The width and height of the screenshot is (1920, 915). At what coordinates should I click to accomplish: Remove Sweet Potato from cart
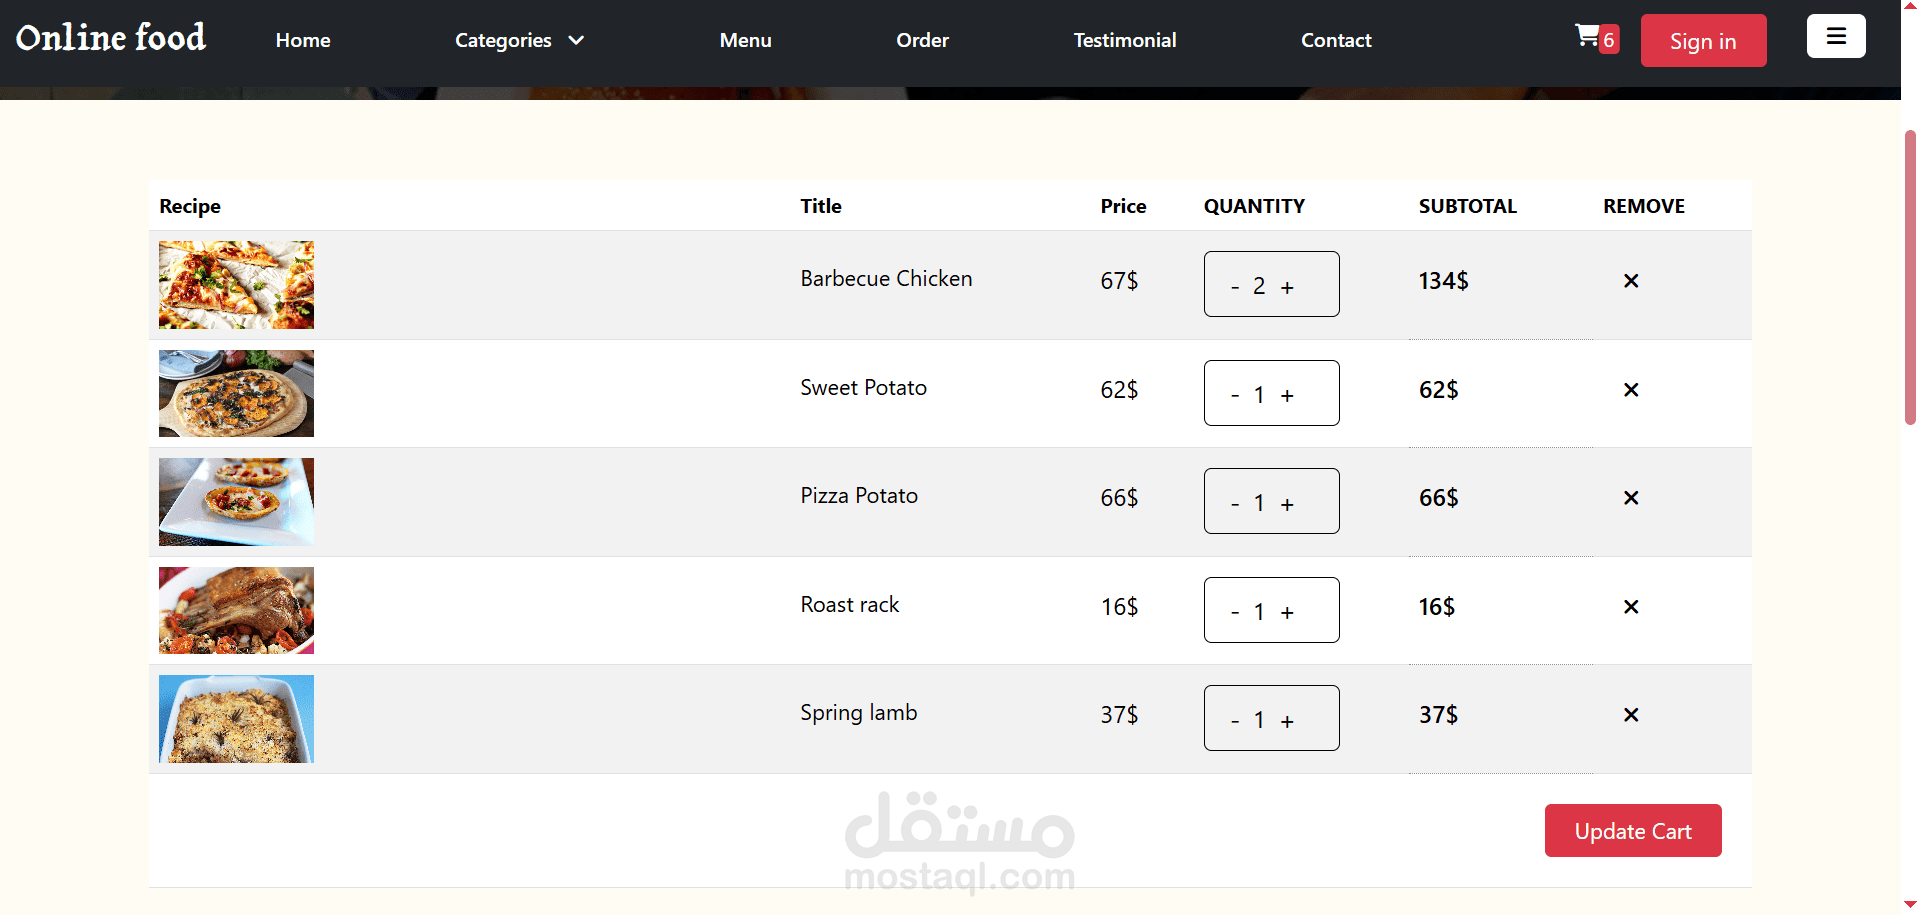click(x=1630, y=390)
